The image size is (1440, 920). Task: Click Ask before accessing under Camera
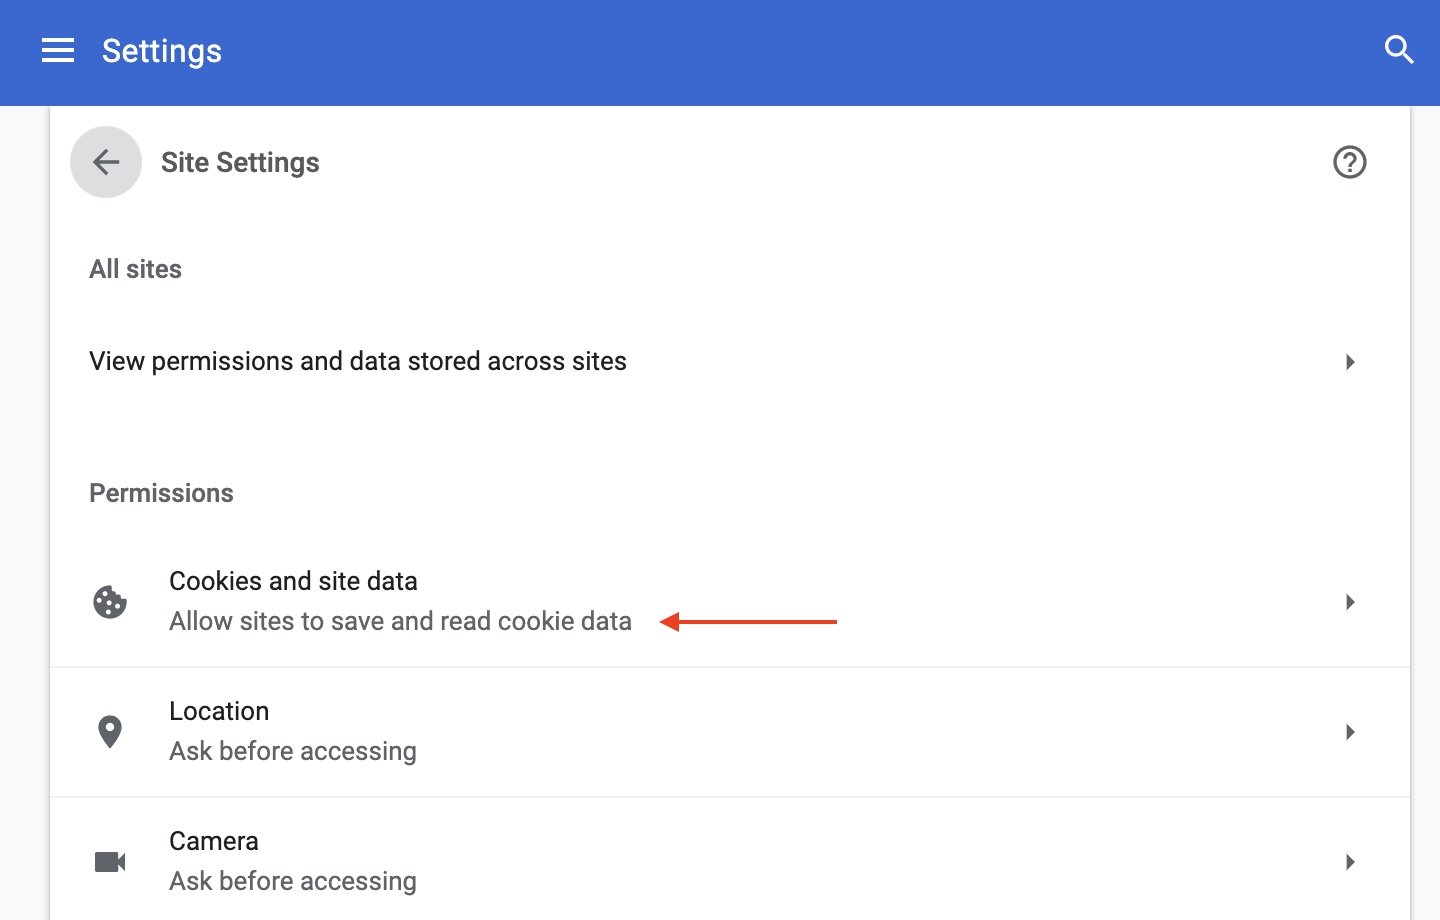tap(292, 881)
